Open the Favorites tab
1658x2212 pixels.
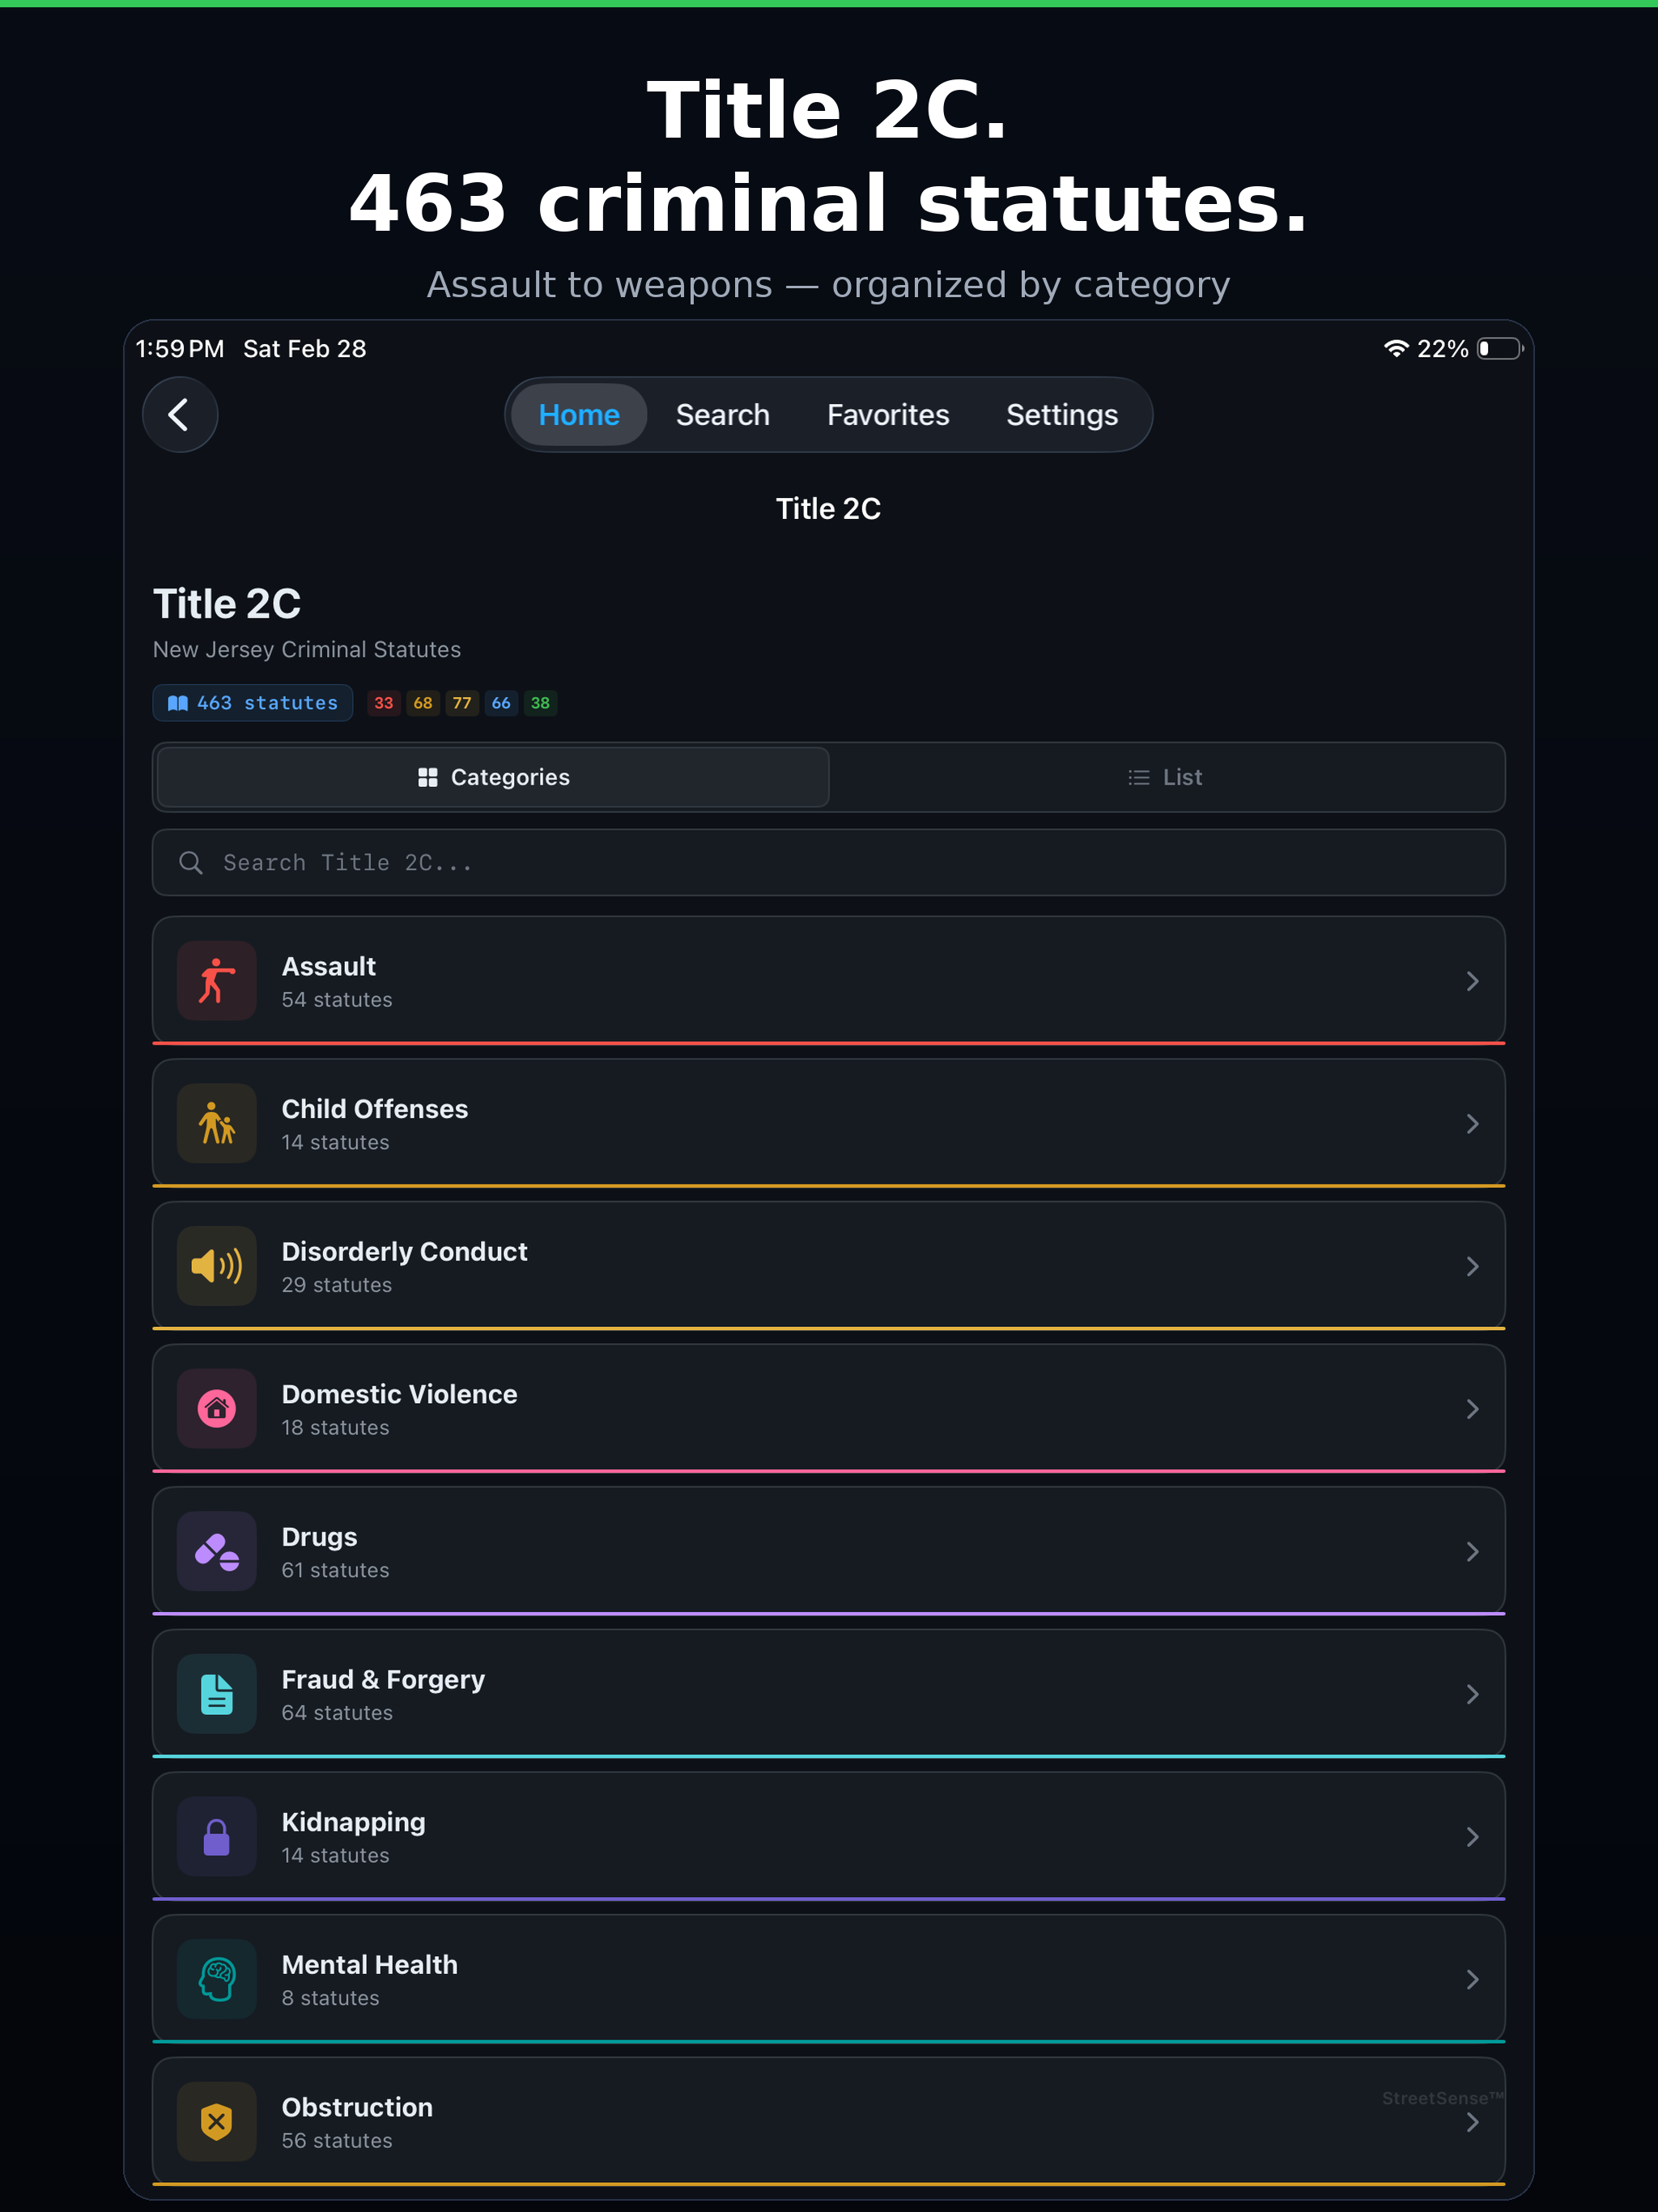[x=888, y=415]
